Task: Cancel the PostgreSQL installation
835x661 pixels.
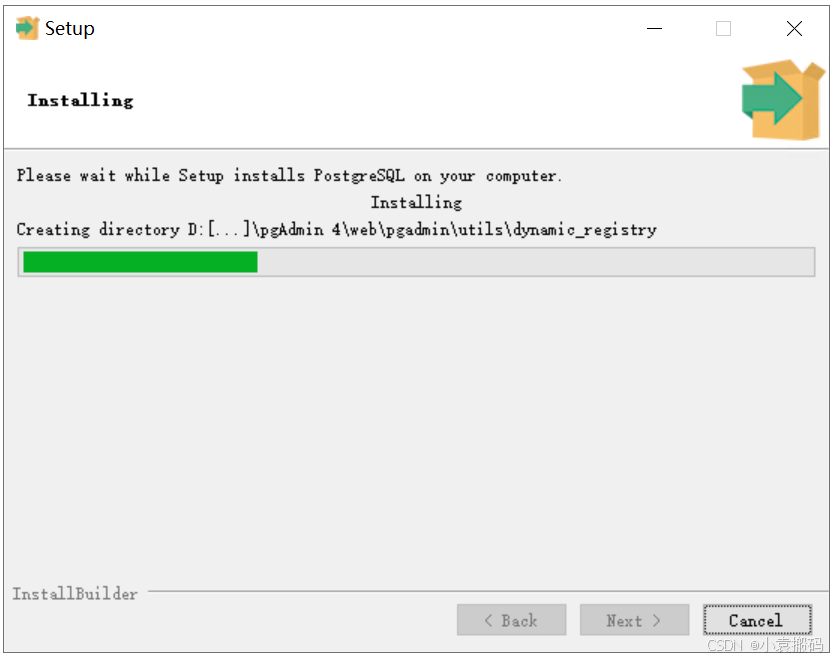Action: coord(757,620)
